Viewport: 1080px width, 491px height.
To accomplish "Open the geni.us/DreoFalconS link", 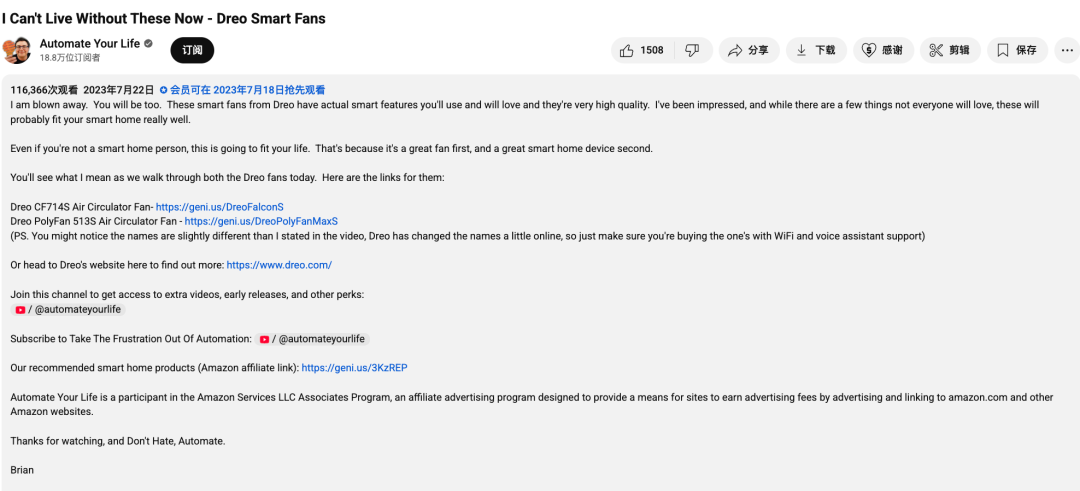I will click(220, 207).
